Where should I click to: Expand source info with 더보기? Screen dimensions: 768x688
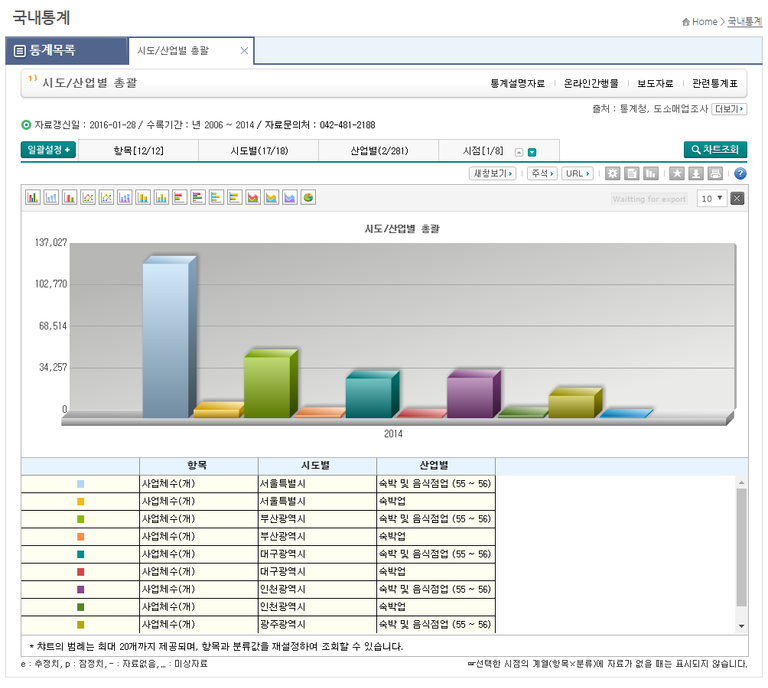click(729, 109)
